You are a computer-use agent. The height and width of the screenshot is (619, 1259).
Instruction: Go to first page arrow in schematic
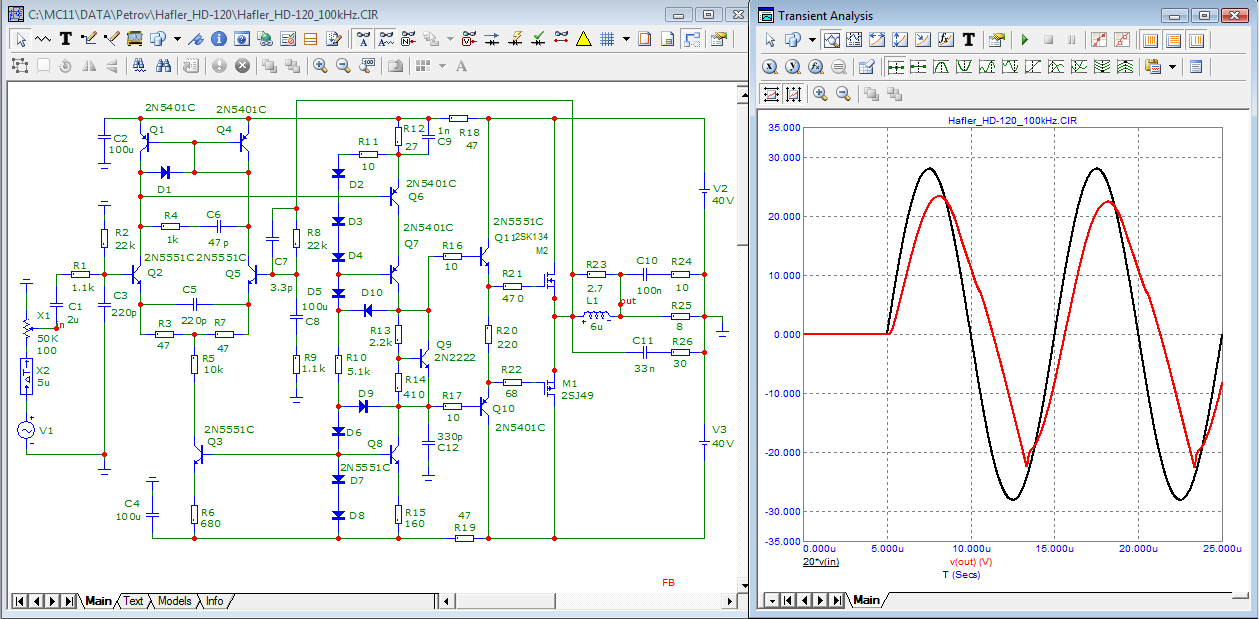[20, 601]
